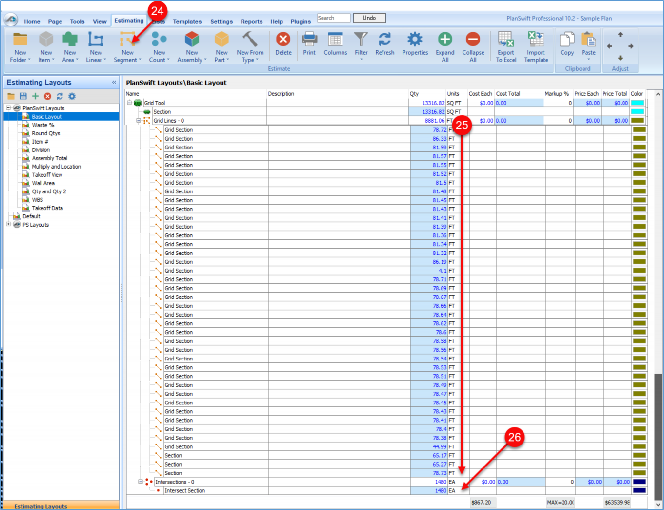The width and height of the screenshot is (664, 510).
Task: Click the New Item ribbon icon
Action: point(46,39)
